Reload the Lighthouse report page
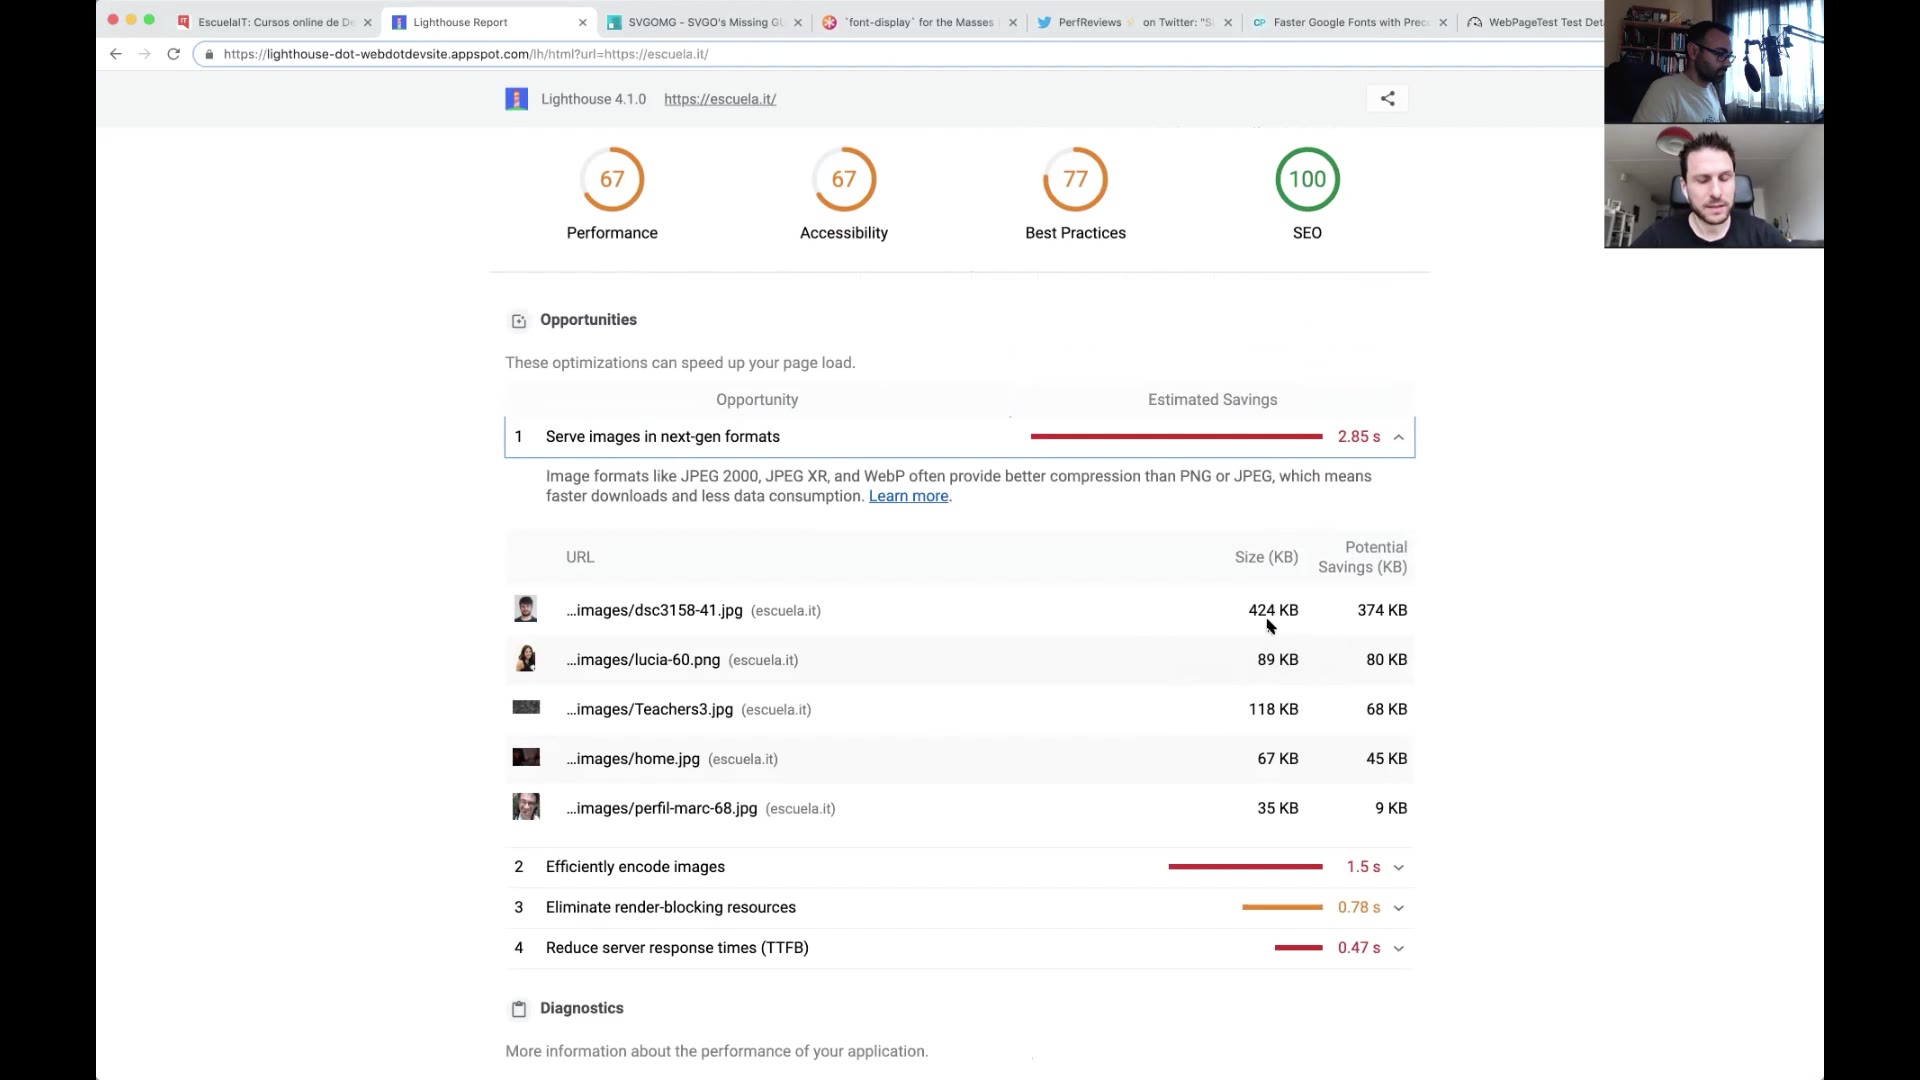Viewport: 1920px width, 1080px height. (173, 54)
